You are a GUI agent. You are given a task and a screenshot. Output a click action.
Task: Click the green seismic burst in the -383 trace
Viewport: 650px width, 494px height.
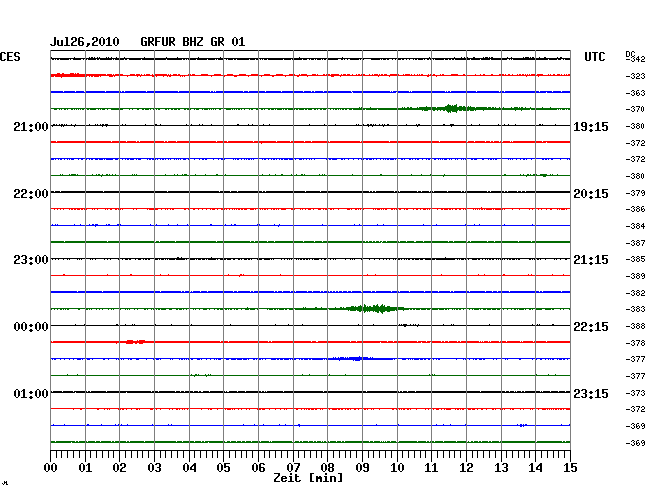click(x=375, y=309)
